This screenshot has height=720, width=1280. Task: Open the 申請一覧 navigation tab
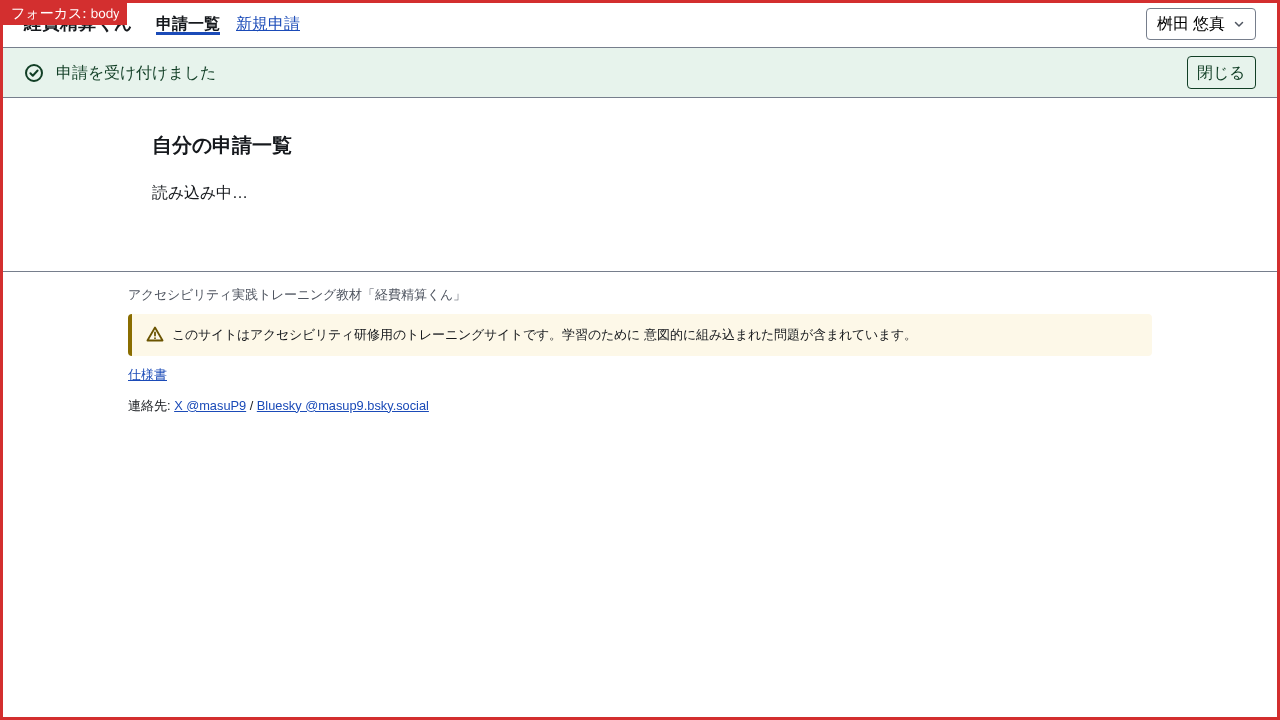(188, 24)
